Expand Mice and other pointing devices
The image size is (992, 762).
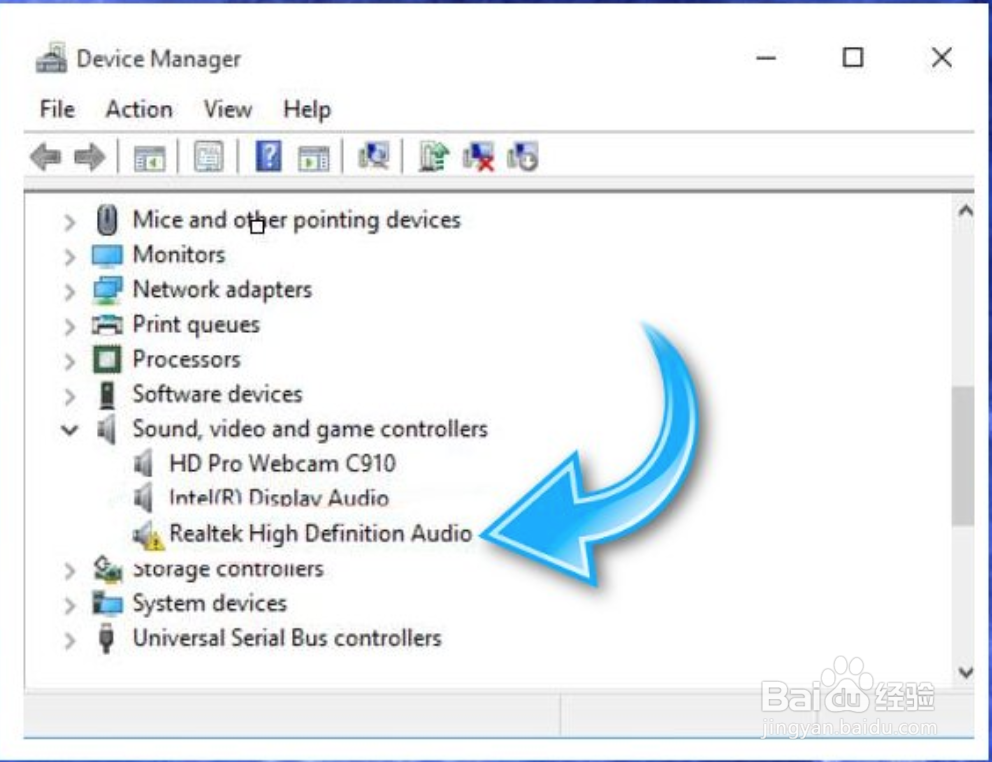click(70, 222)
